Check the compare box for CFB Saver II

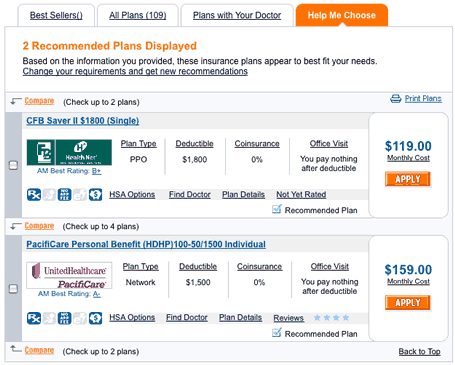13,165
